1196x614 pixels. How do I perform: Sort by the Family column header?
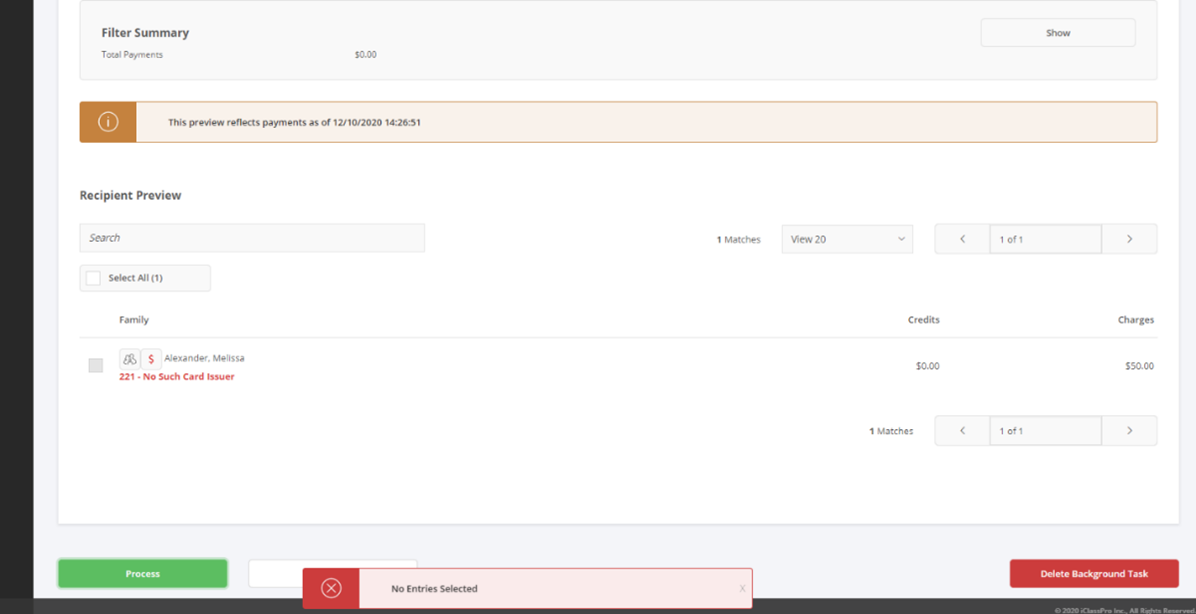click(x=133, y=320)
